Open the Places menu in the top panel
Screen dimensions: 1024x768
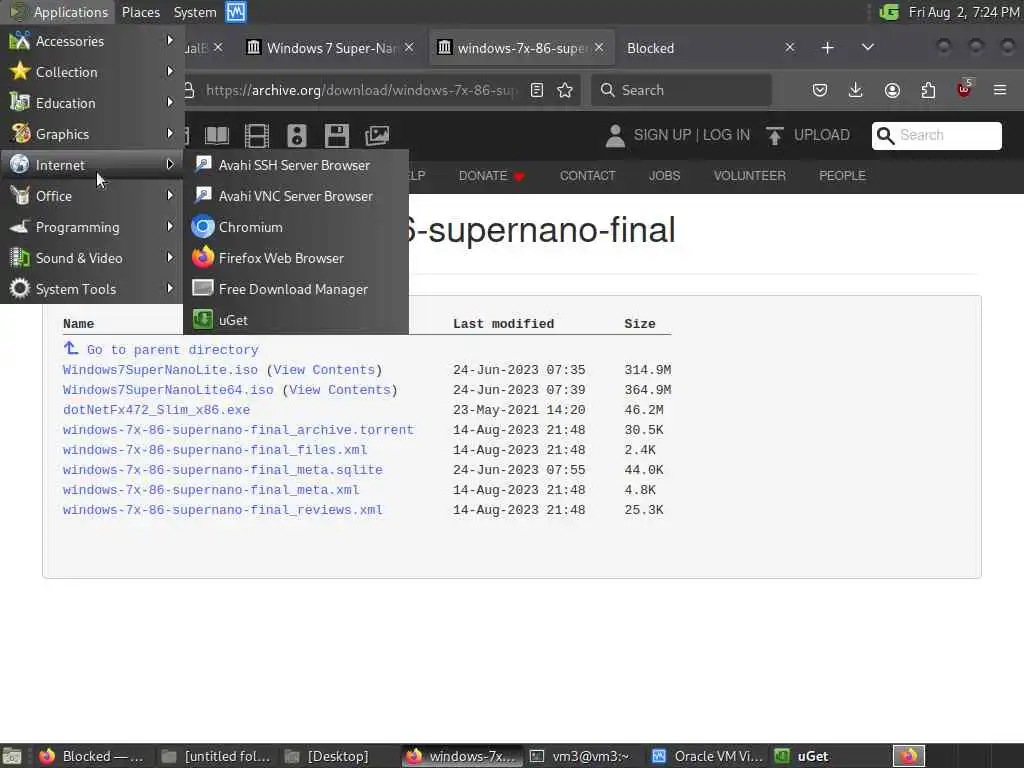point(140,12)
